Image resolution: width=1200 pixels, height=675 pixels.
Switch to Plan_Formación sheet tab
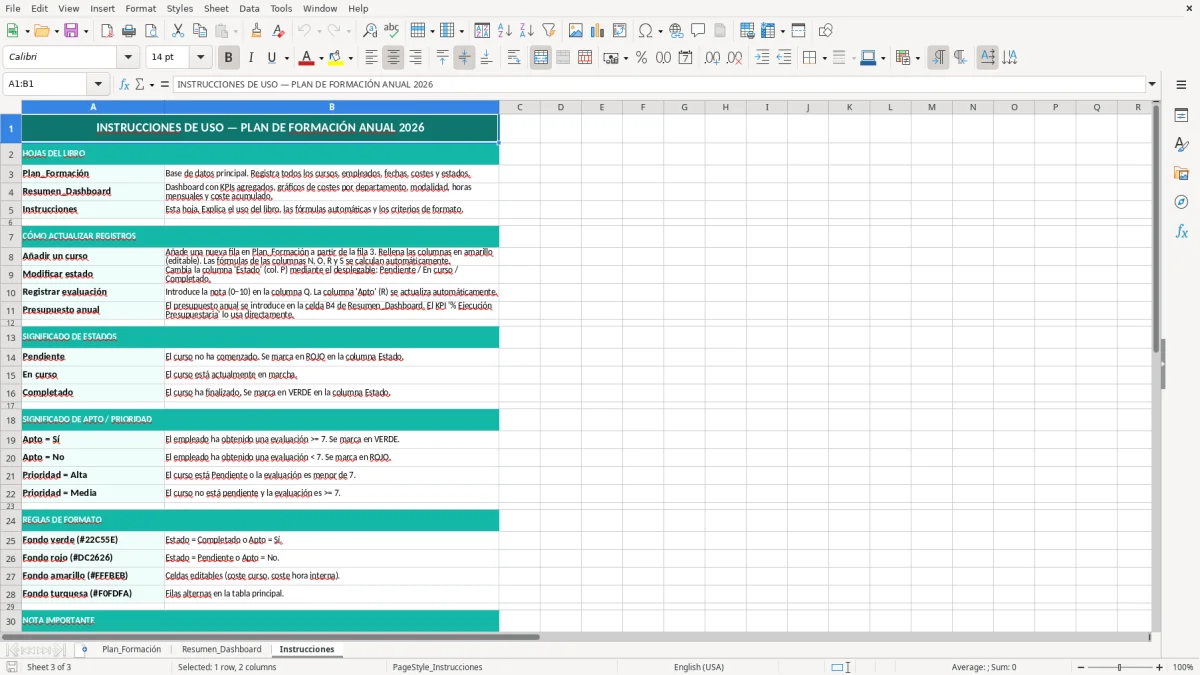pyautogui.click(x=131, y=649)
